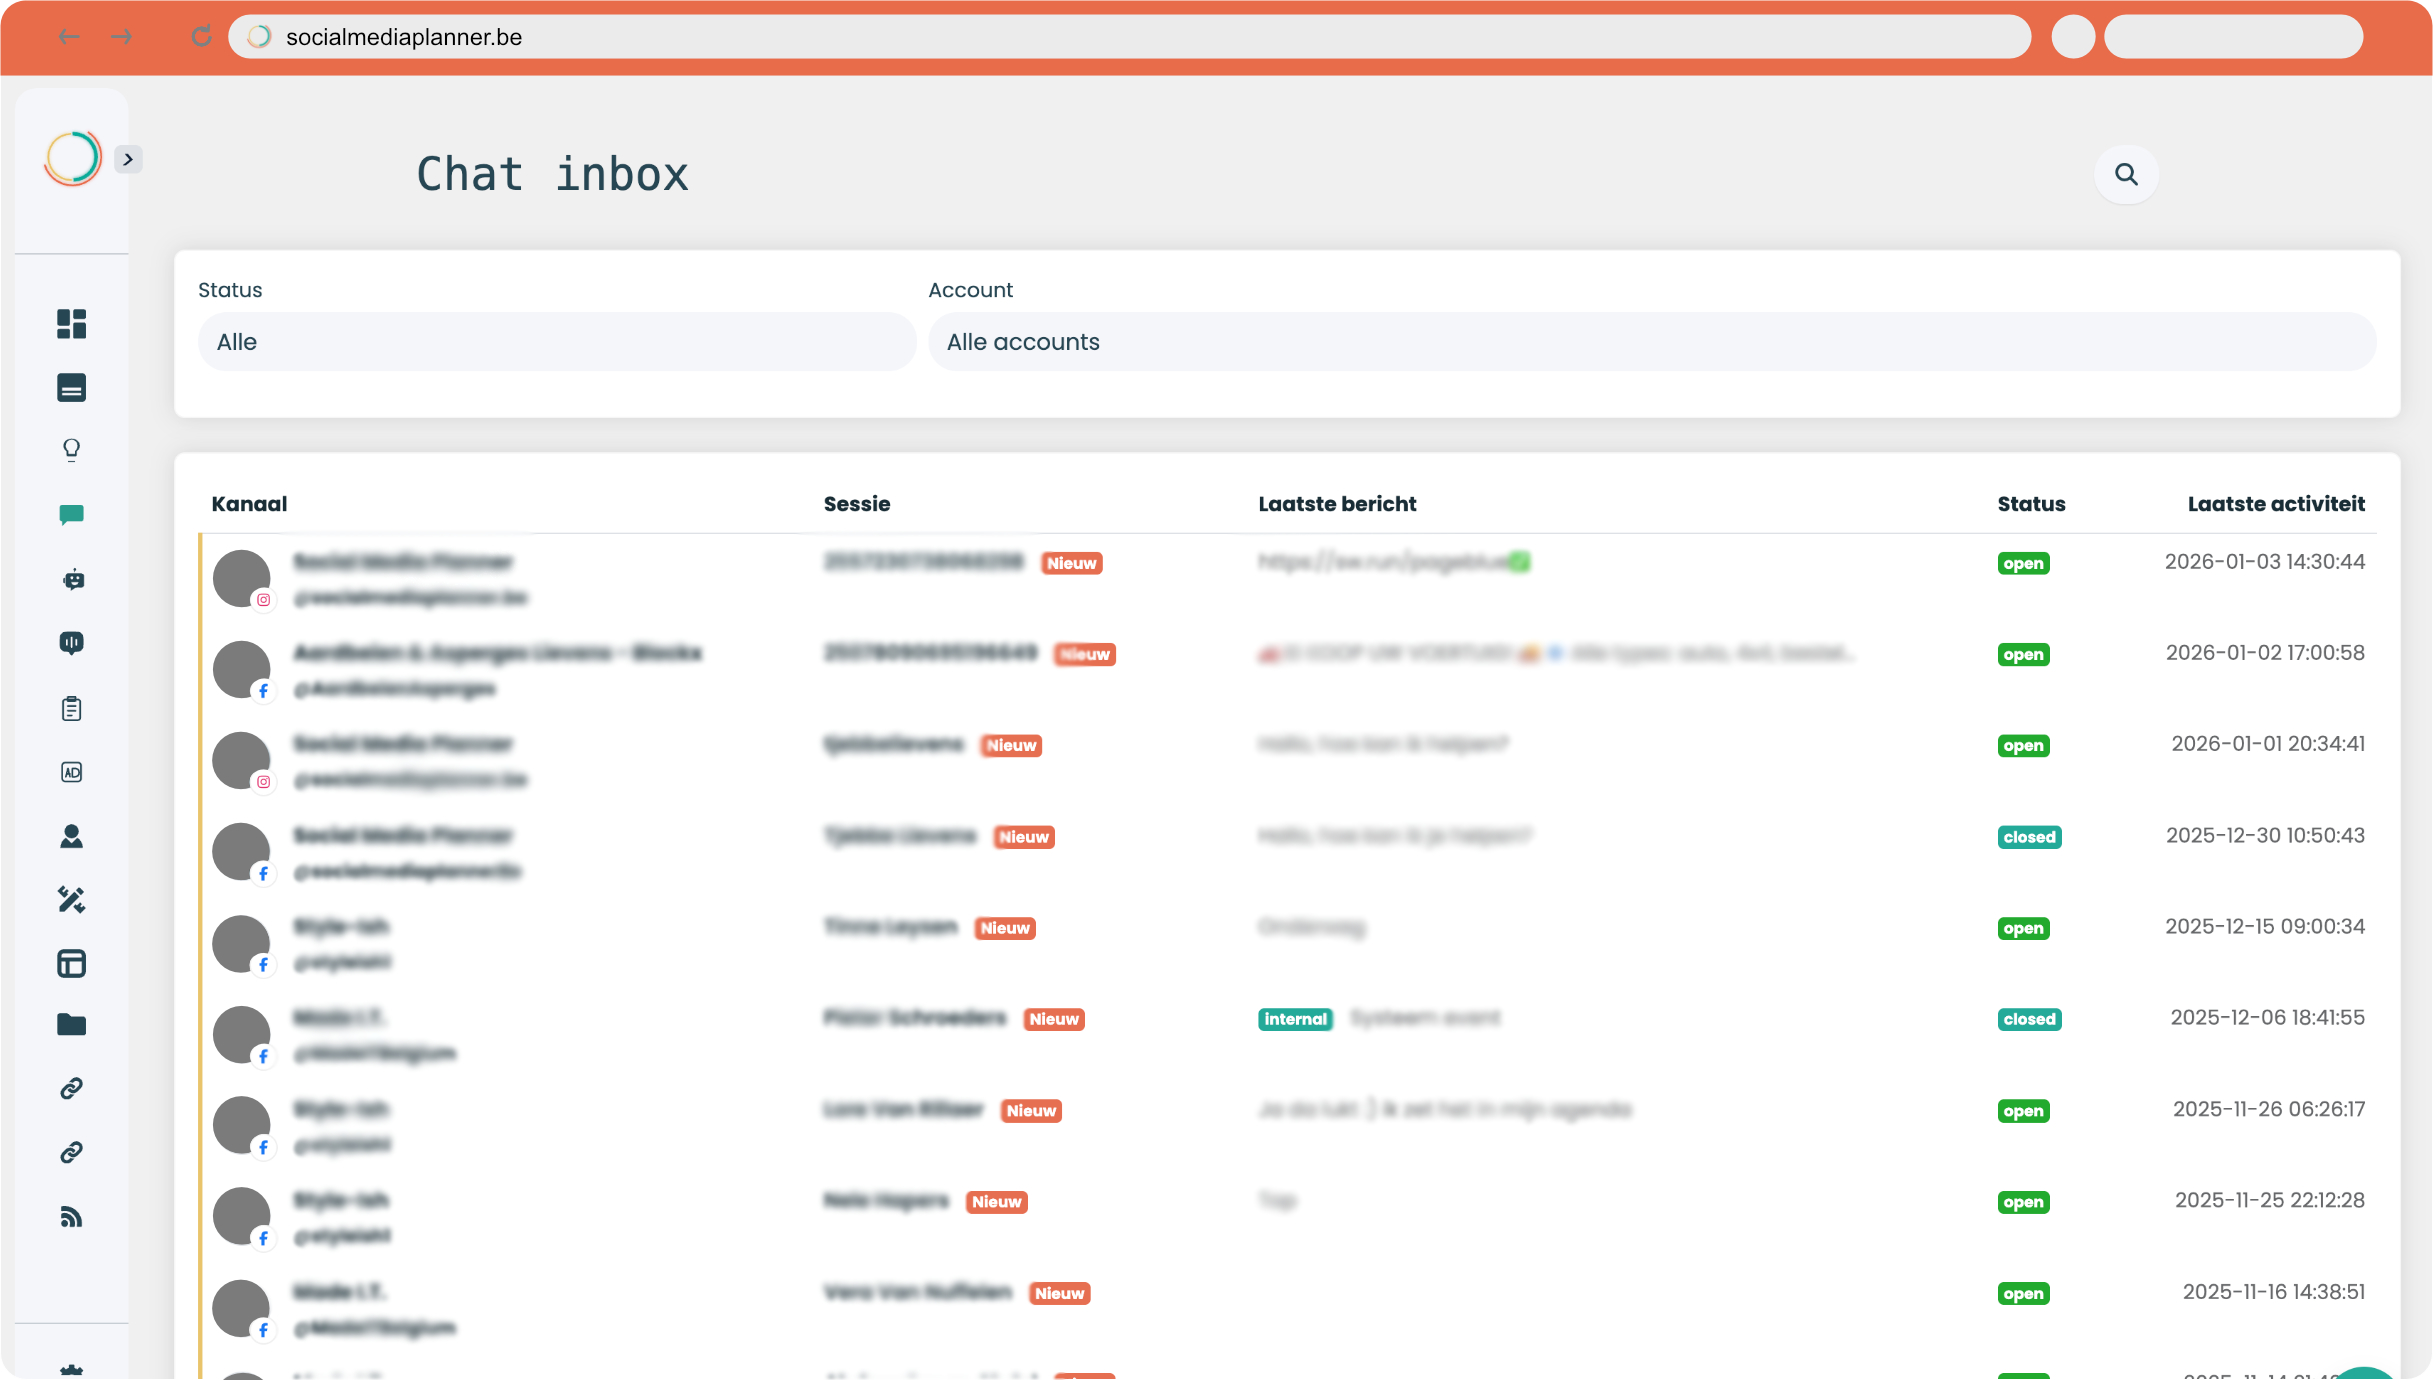Open the Status filter dropdown showing Alle
The image size is (2433, 1380).
556,342
